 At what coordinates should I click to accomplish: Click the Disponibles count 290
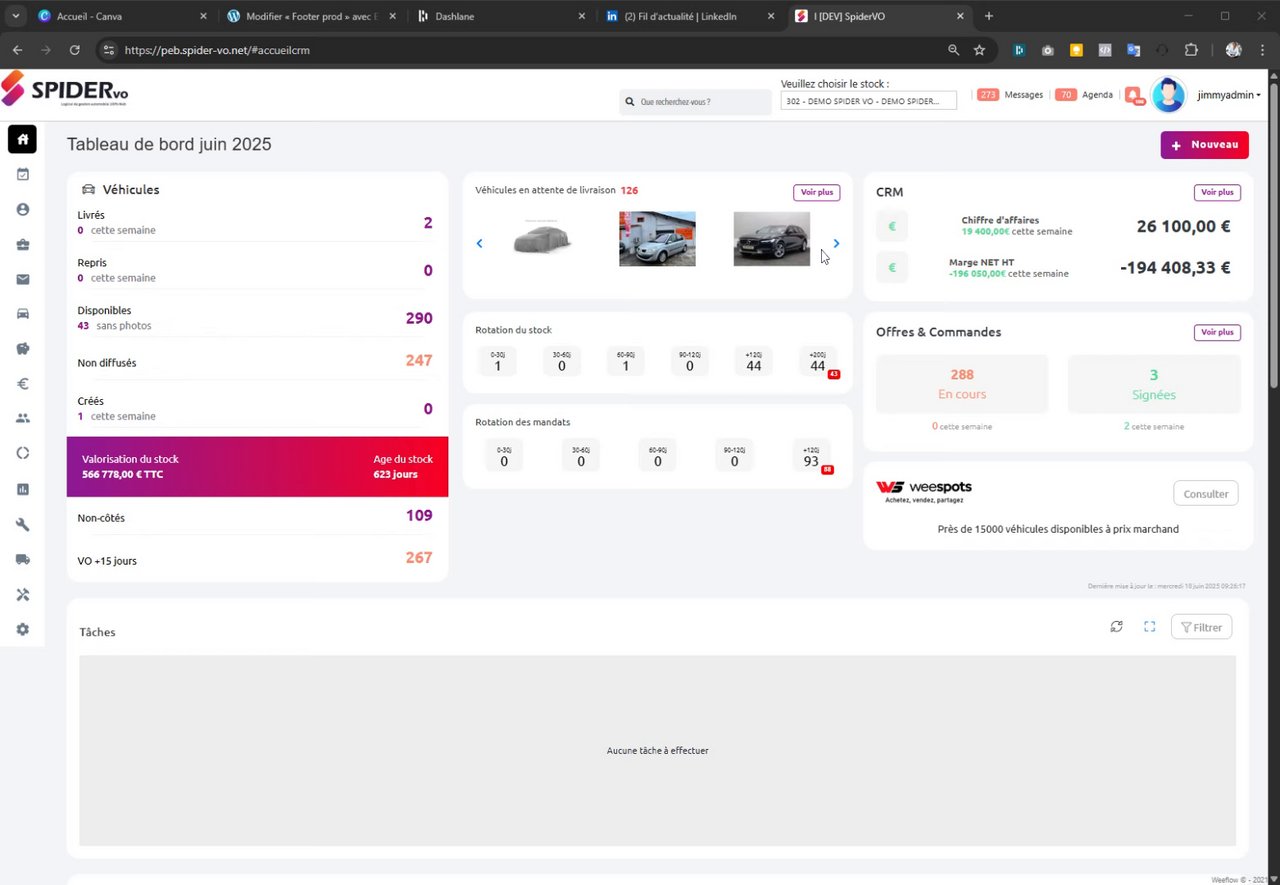tap(419, 318)
